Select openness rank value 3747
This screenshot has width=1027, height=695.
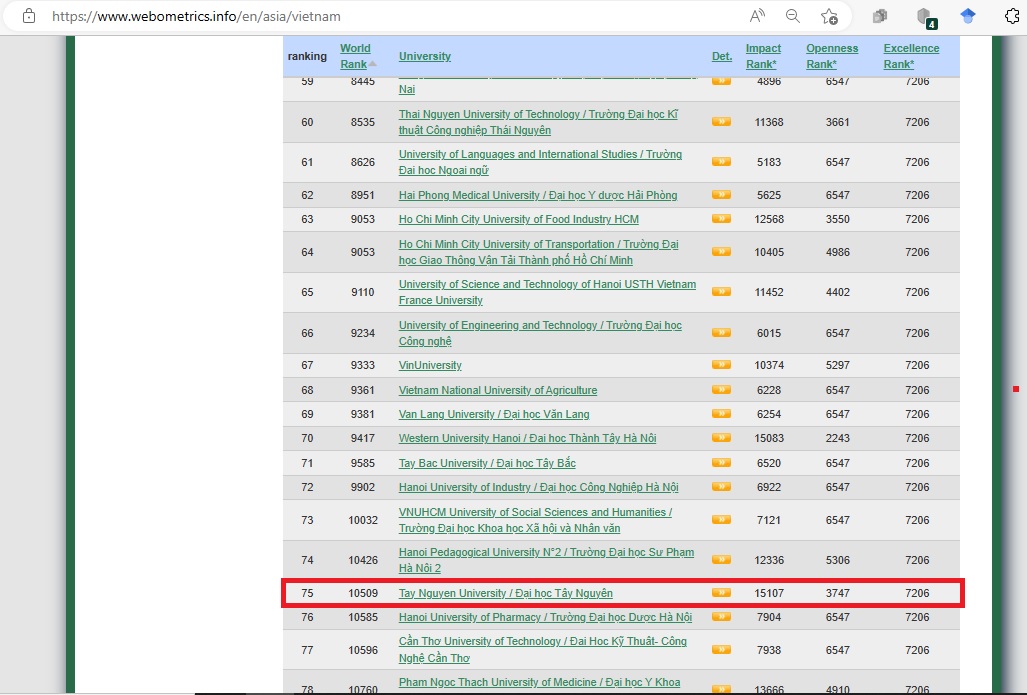pyautogui.click(x=838, y=593)
